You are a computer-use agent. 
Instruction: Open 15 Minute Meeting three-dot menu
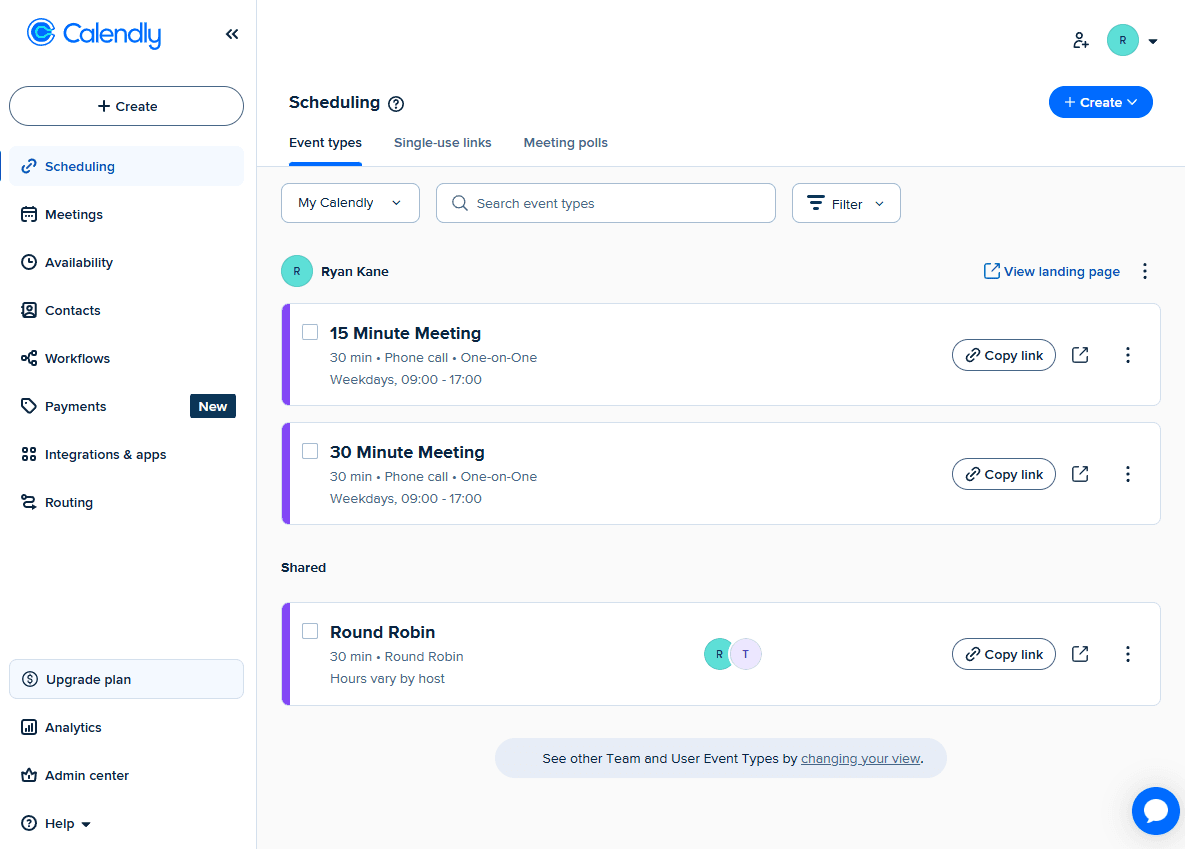(1128, 355)
